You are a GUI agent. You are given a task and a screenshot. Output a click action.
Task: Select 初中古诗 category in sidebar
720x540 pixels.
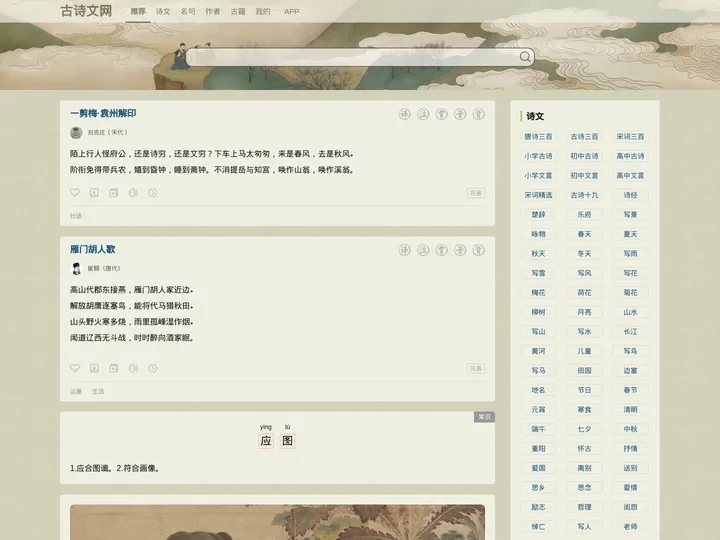pyautogui.click(x=584, y=156)
